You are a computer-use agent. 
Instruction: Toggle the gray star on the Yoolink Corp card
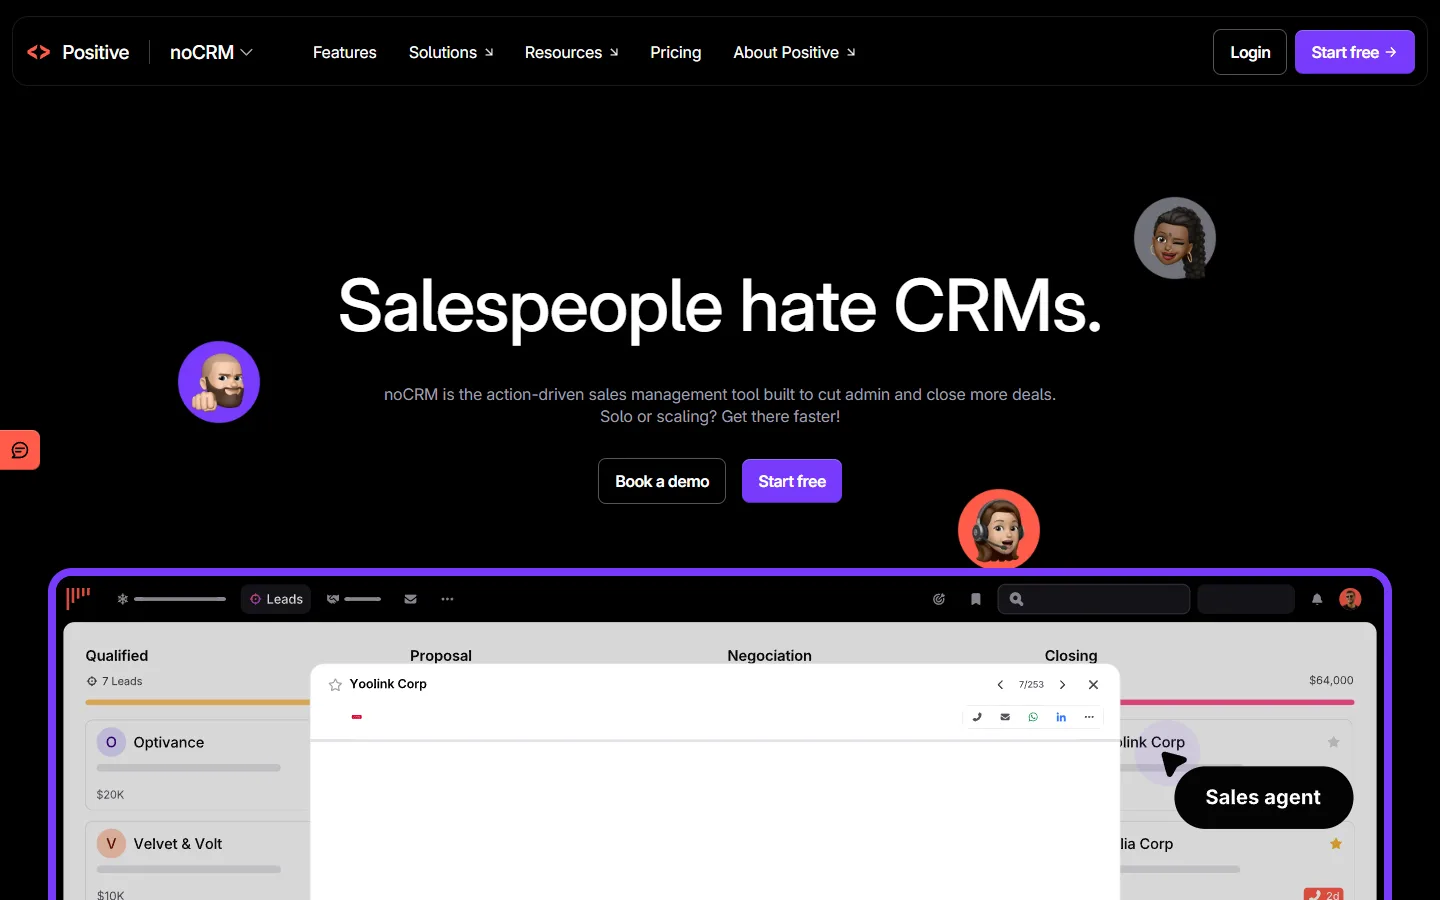click(1333, 742)
